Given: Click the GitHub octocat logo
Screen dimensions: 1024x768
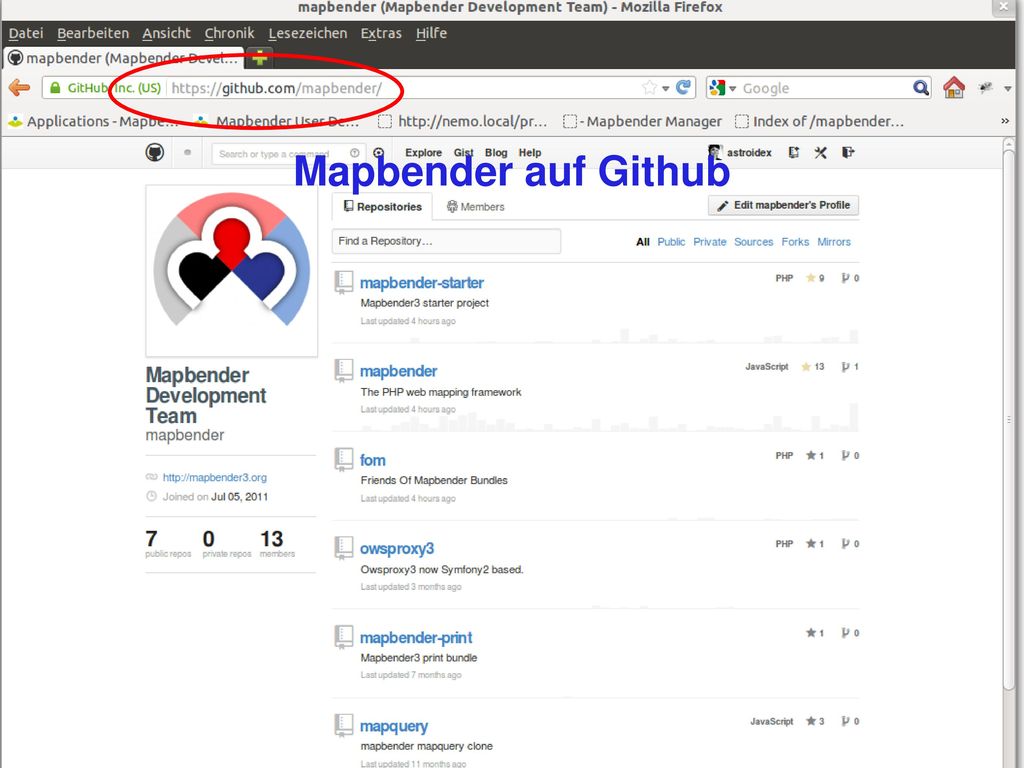Looking at the screenshot, I should tap(155, 153).
